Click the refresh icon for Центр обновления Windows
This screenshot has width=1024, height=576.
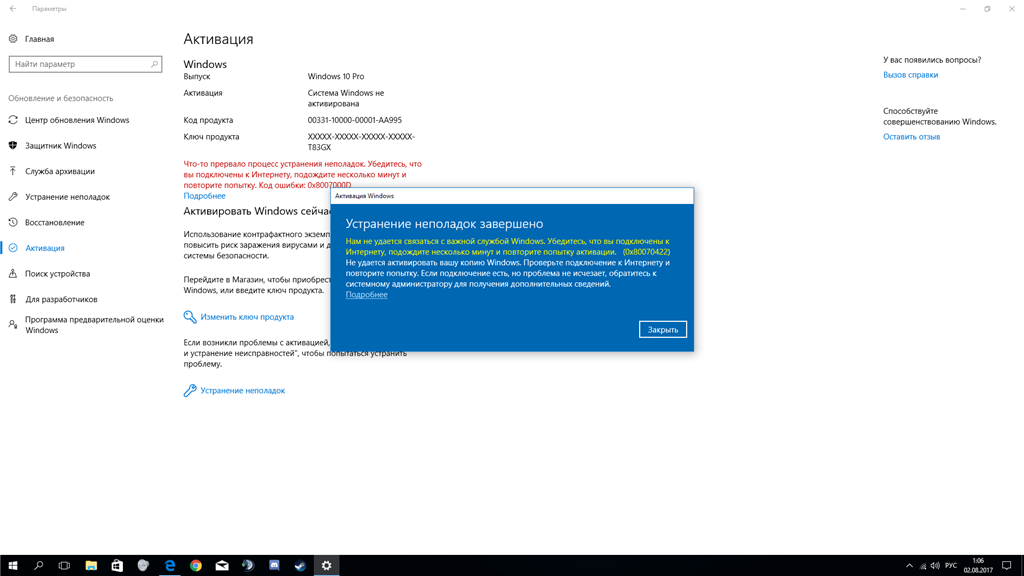[13, 120]
